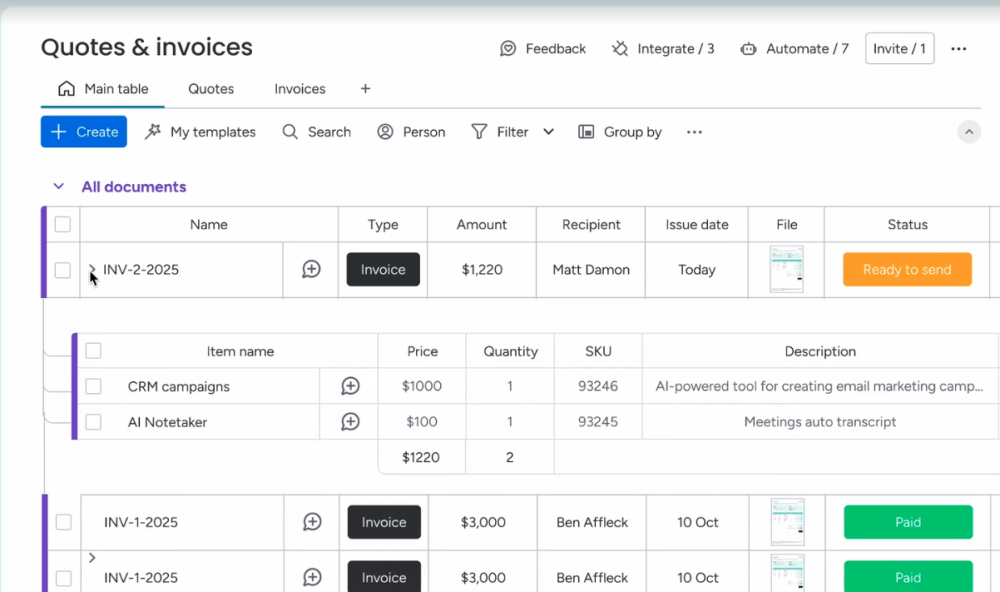Tick the checkbox for INV-2-2025 row
The image size is (1000, 592).
click(x=63, y=270)
